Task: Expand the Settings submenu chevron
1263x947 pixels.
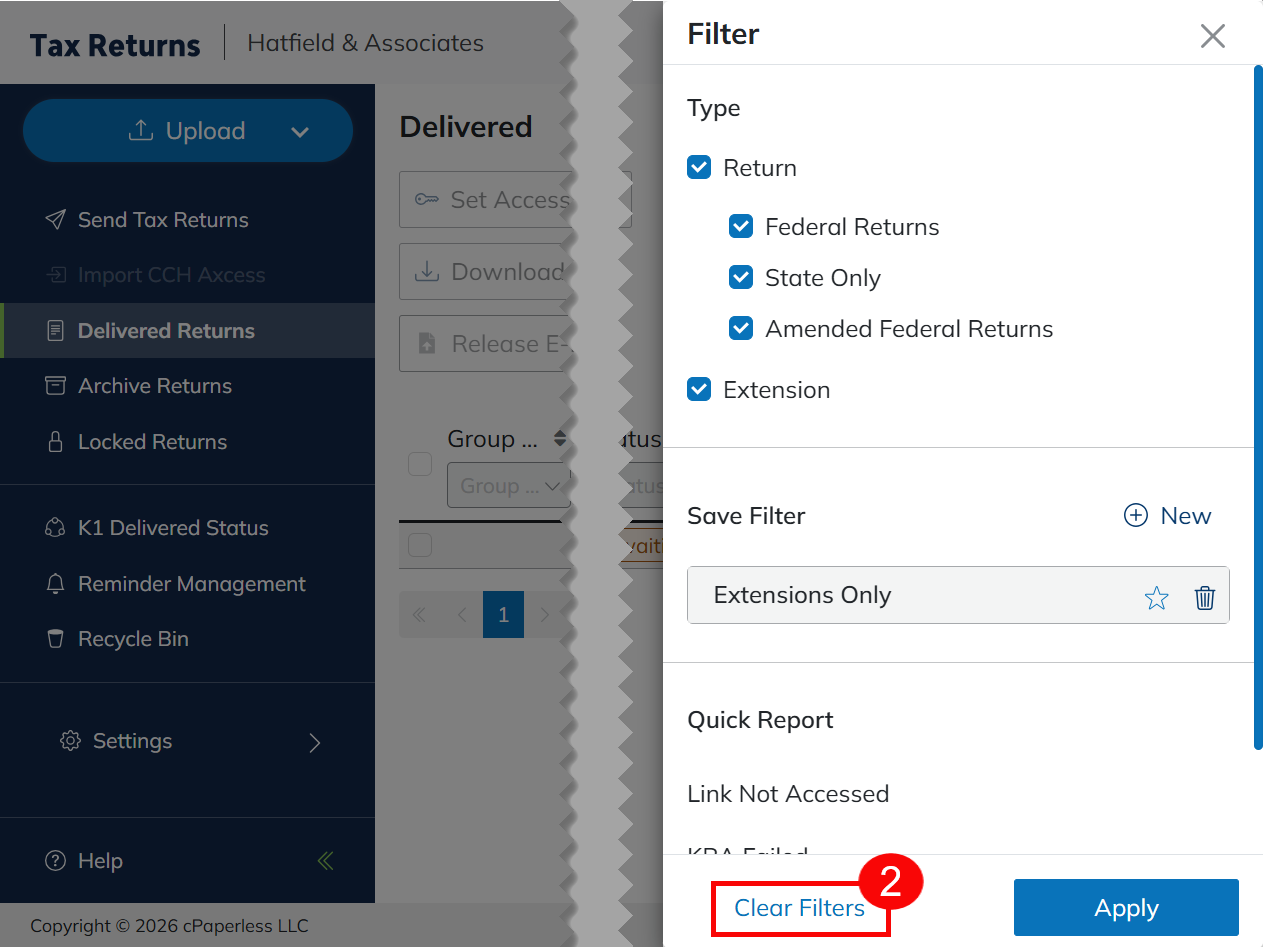Action: point(315,742)
